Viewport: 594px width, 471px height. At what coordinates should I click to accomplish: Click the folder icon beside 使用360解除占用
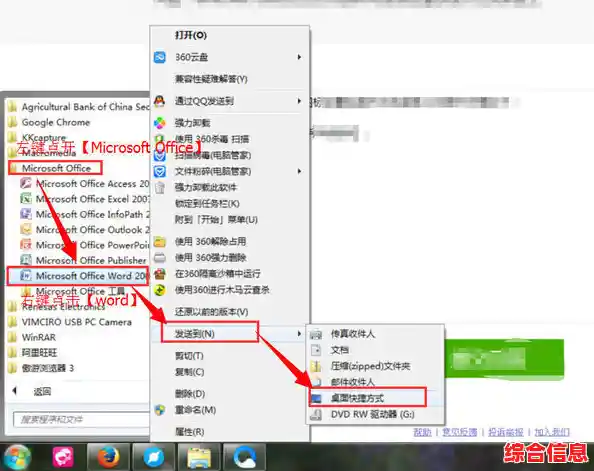159,241
